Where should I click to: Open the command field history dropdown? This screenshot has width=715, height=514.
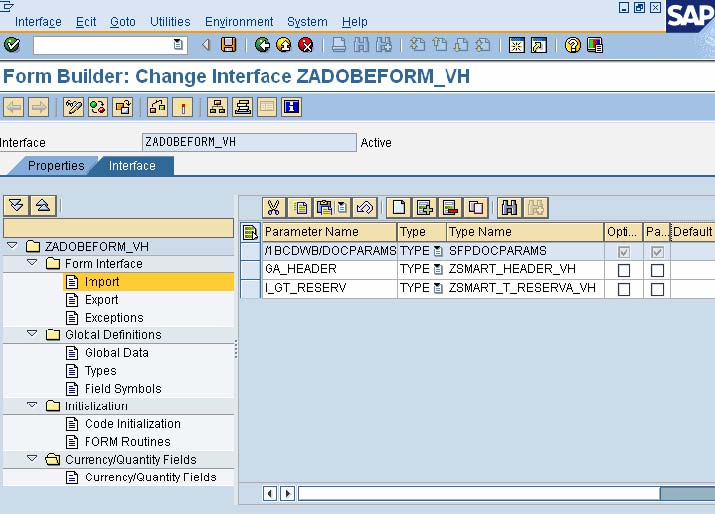click(x=178, y=45)
